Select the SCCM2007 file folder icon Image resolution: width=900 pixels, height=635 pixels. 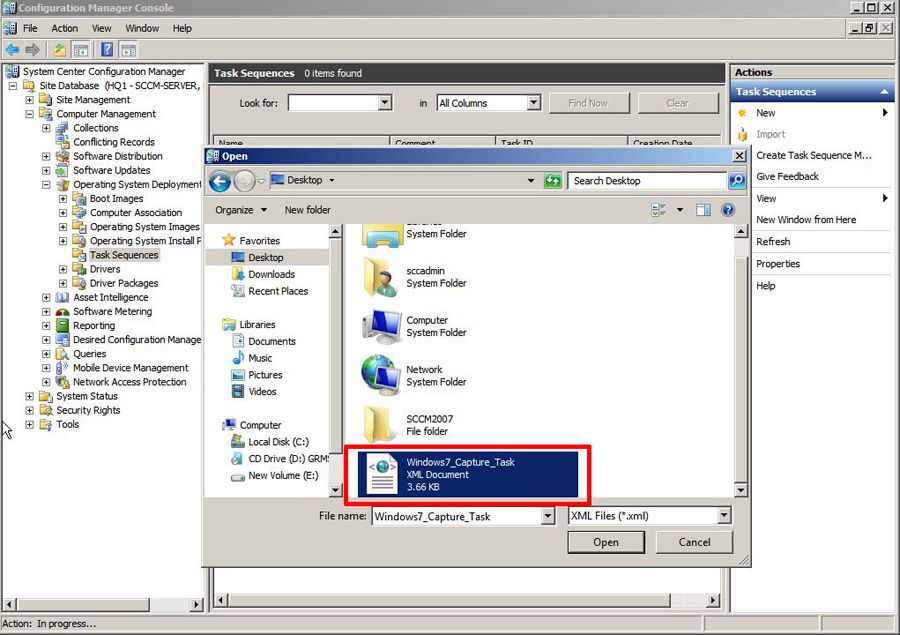[x=378, y=425]
